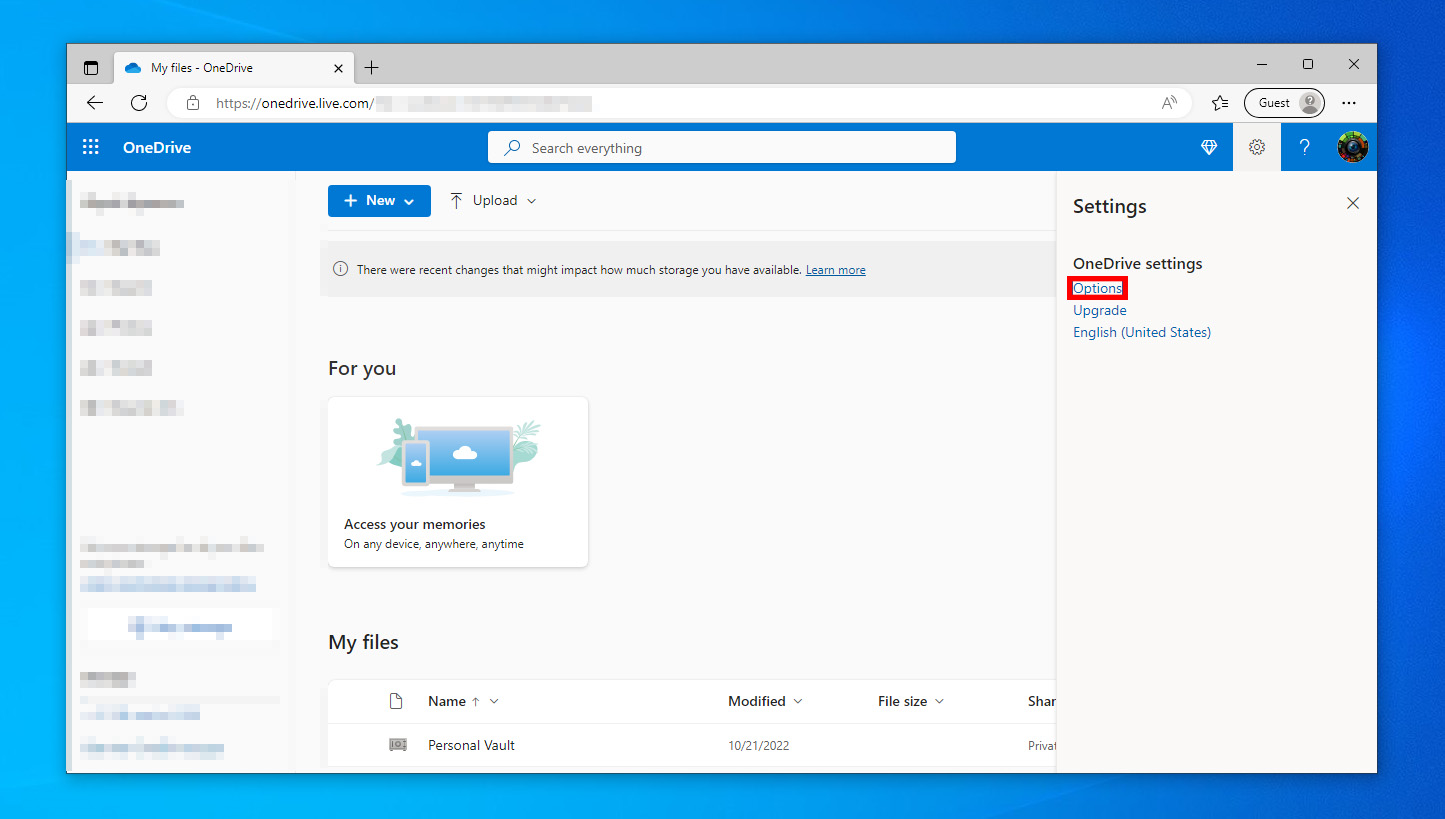
Task: Open Options in OneDrive settings
Action: pos(1098,288)
